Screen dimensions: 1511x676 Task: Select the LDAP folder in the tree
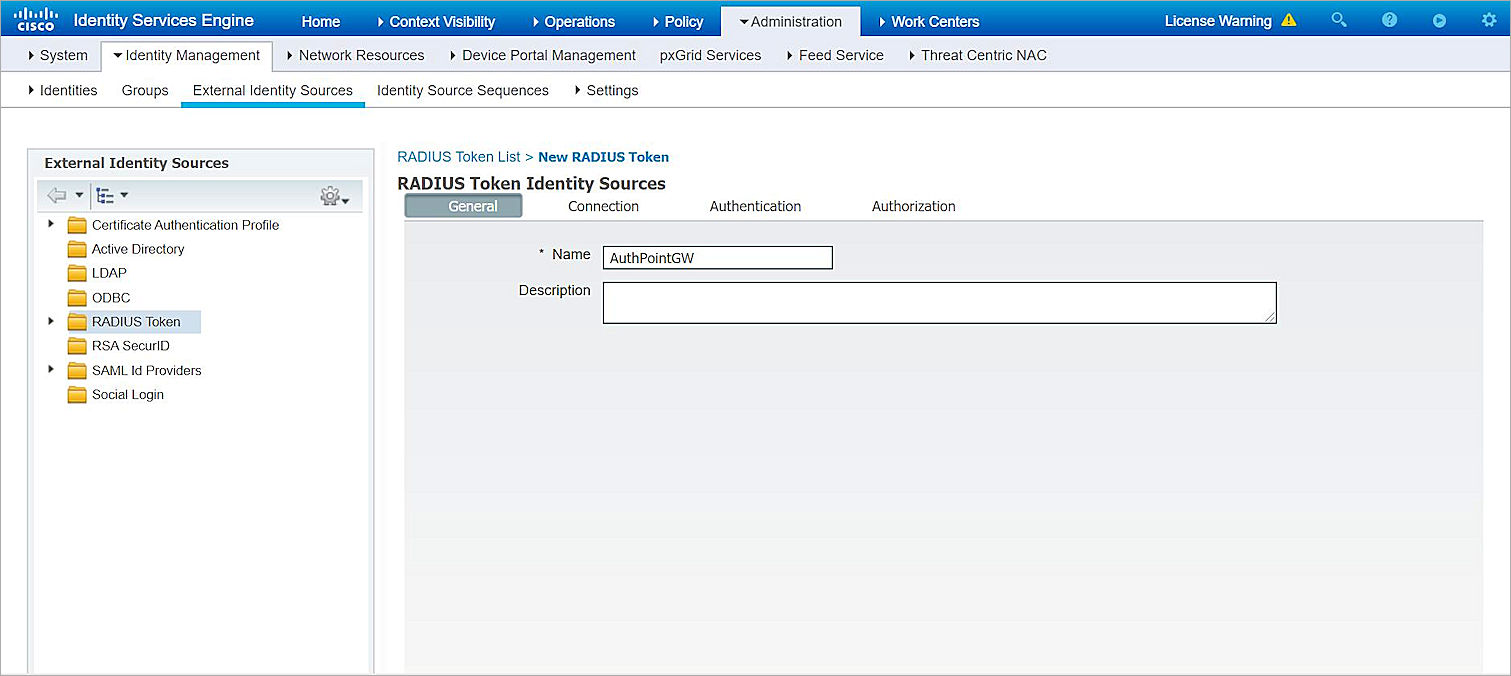click(106, 273)
